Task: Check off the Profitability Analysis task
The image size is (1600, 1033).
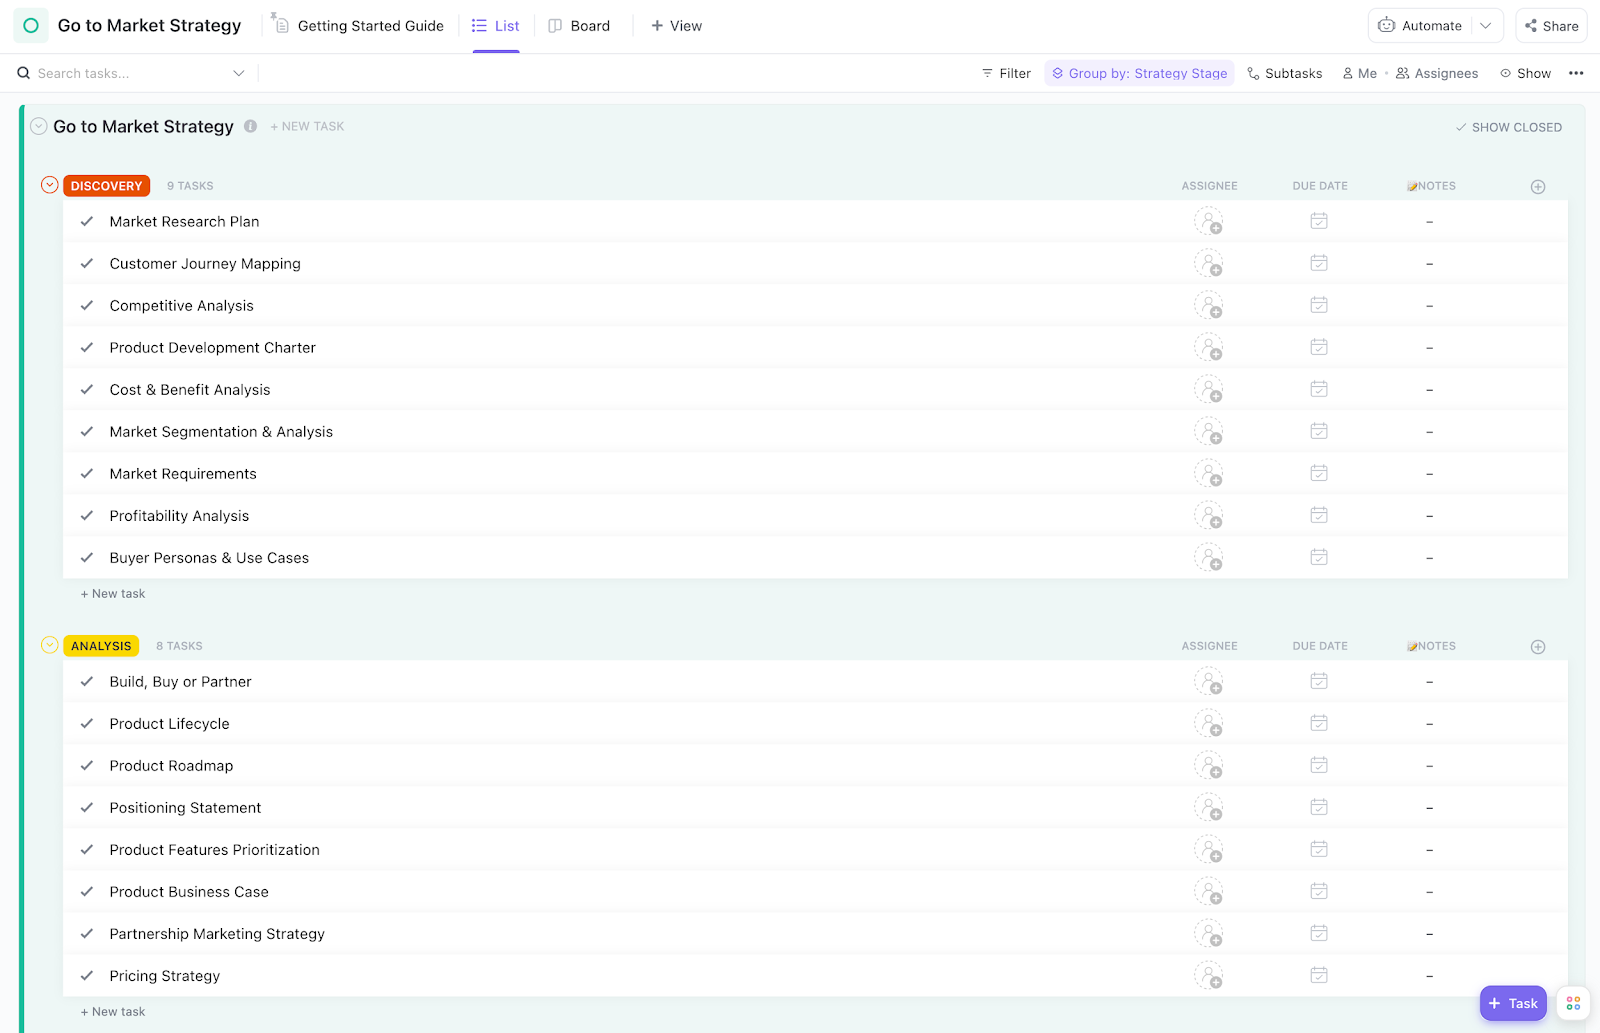Action: pos(87,516)
